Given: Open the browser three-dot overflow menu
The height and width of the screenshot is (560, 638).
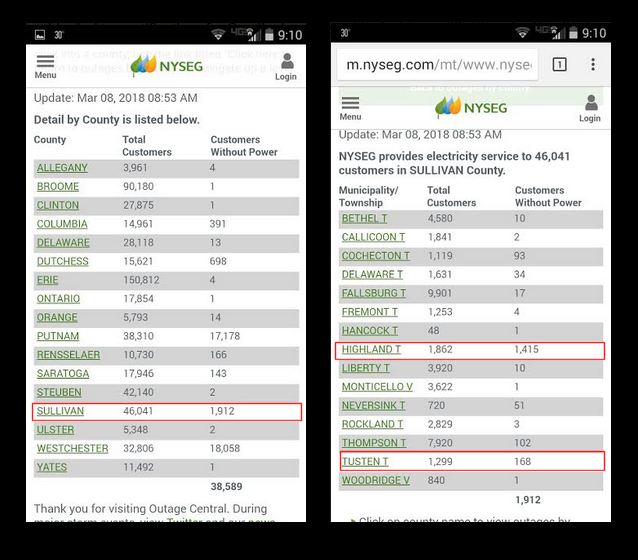Looking at the screenshot, I should [593, 64].
